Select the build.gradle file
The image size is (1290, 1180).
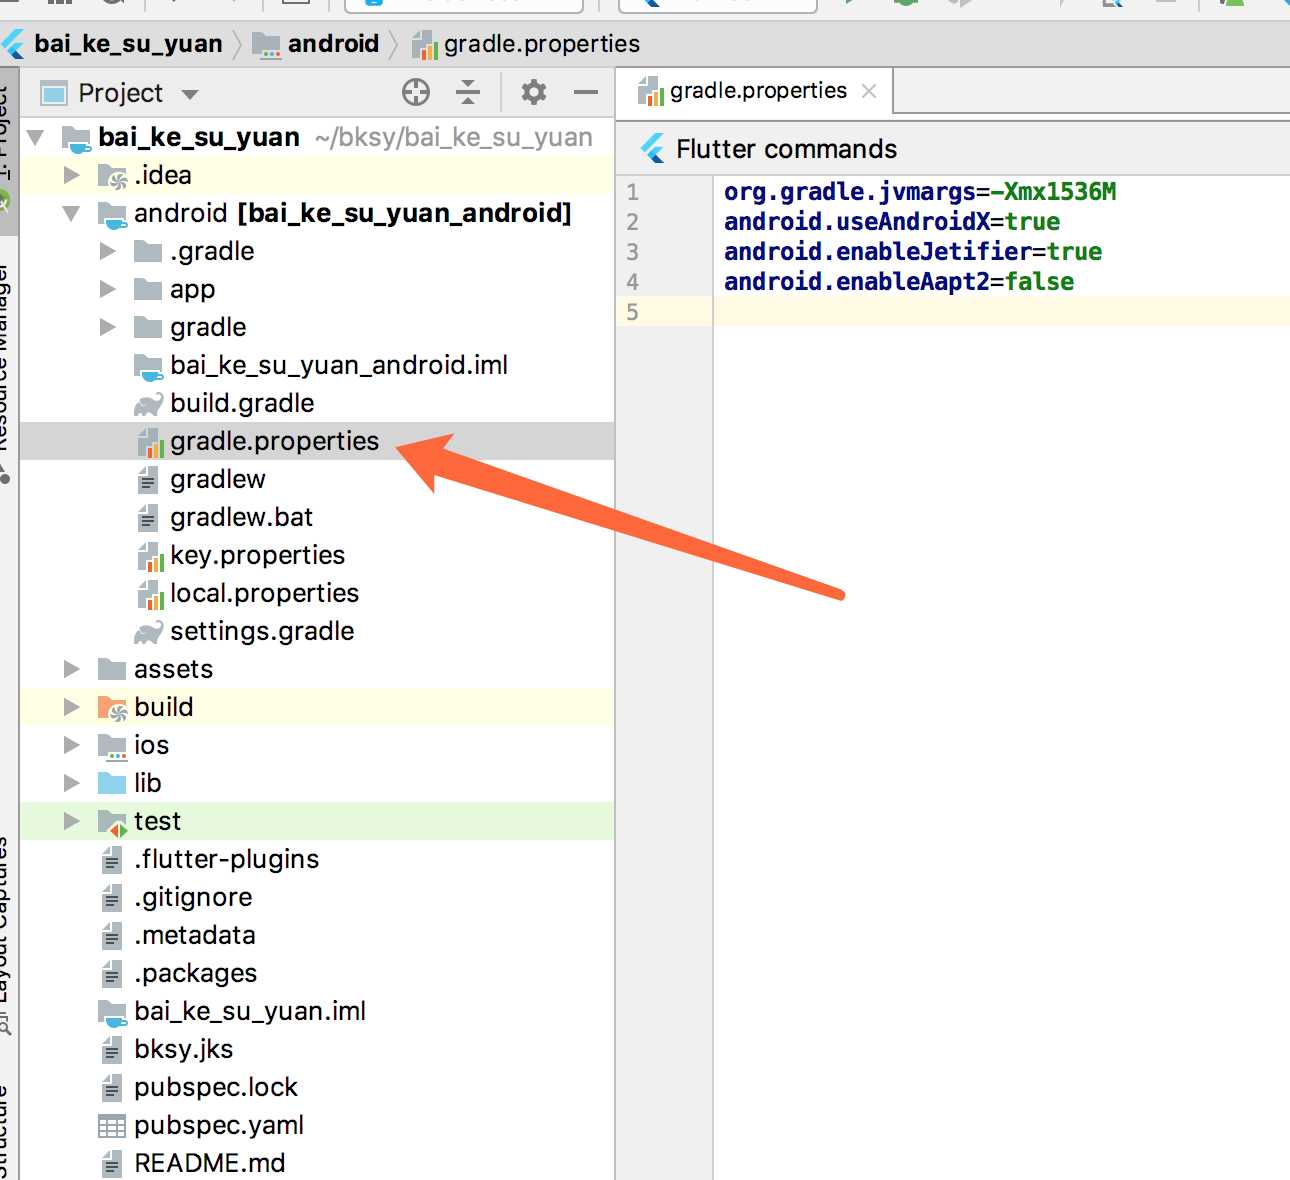[242, 403]
